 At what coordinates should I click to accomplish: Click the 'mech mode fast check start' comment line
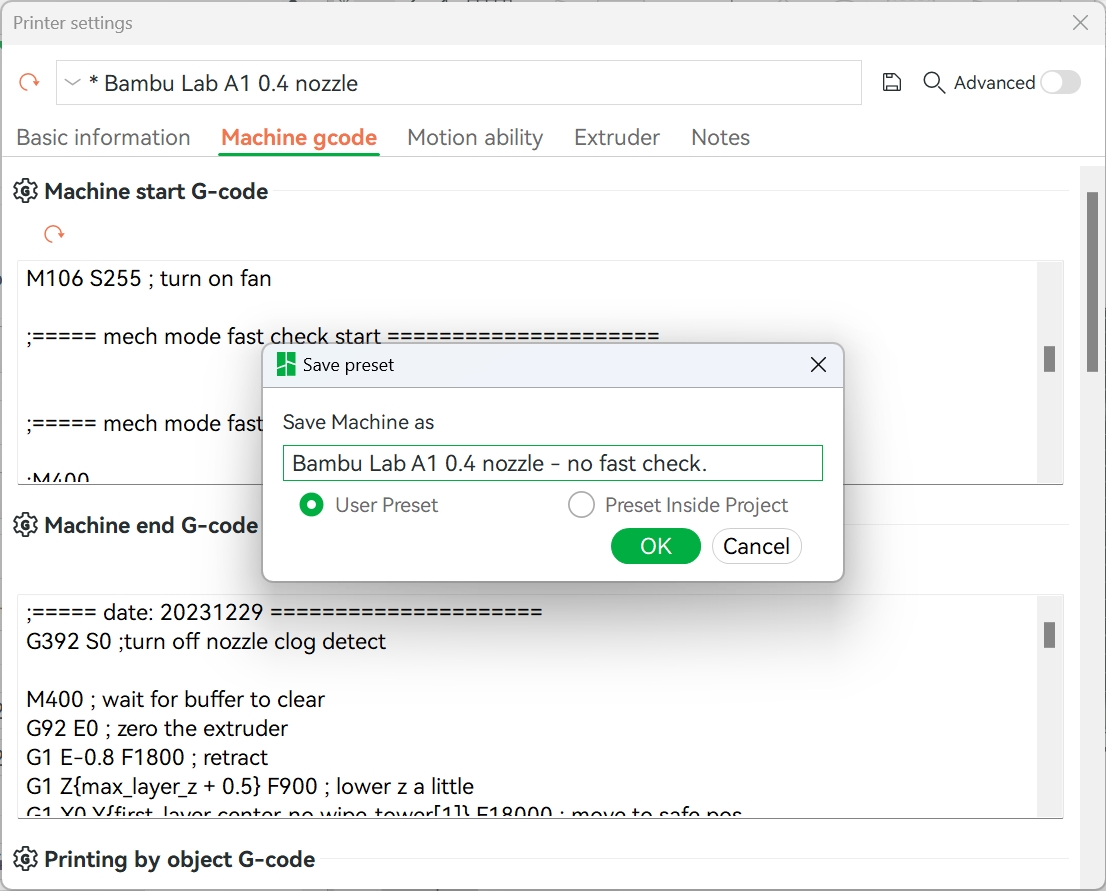click(343, 337)
